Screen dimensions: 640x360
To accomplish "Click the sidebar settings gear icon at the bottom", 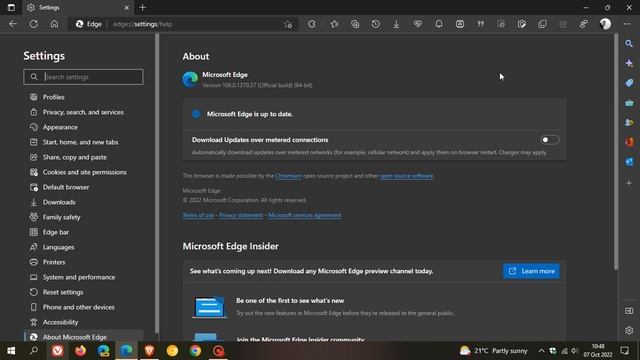I will pos(629,330).
